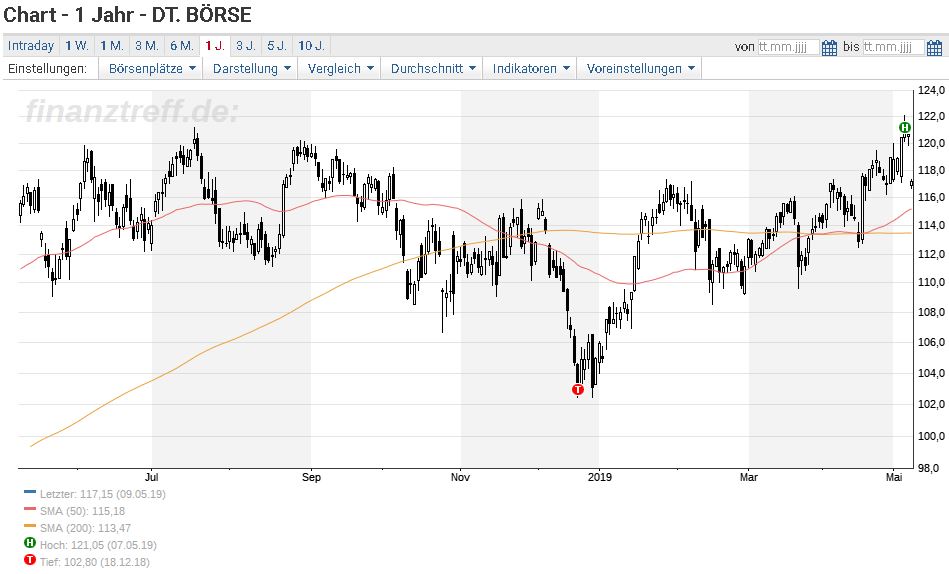Click the red SMA (50) legend color swatch
949x574 pixels.
30,509
